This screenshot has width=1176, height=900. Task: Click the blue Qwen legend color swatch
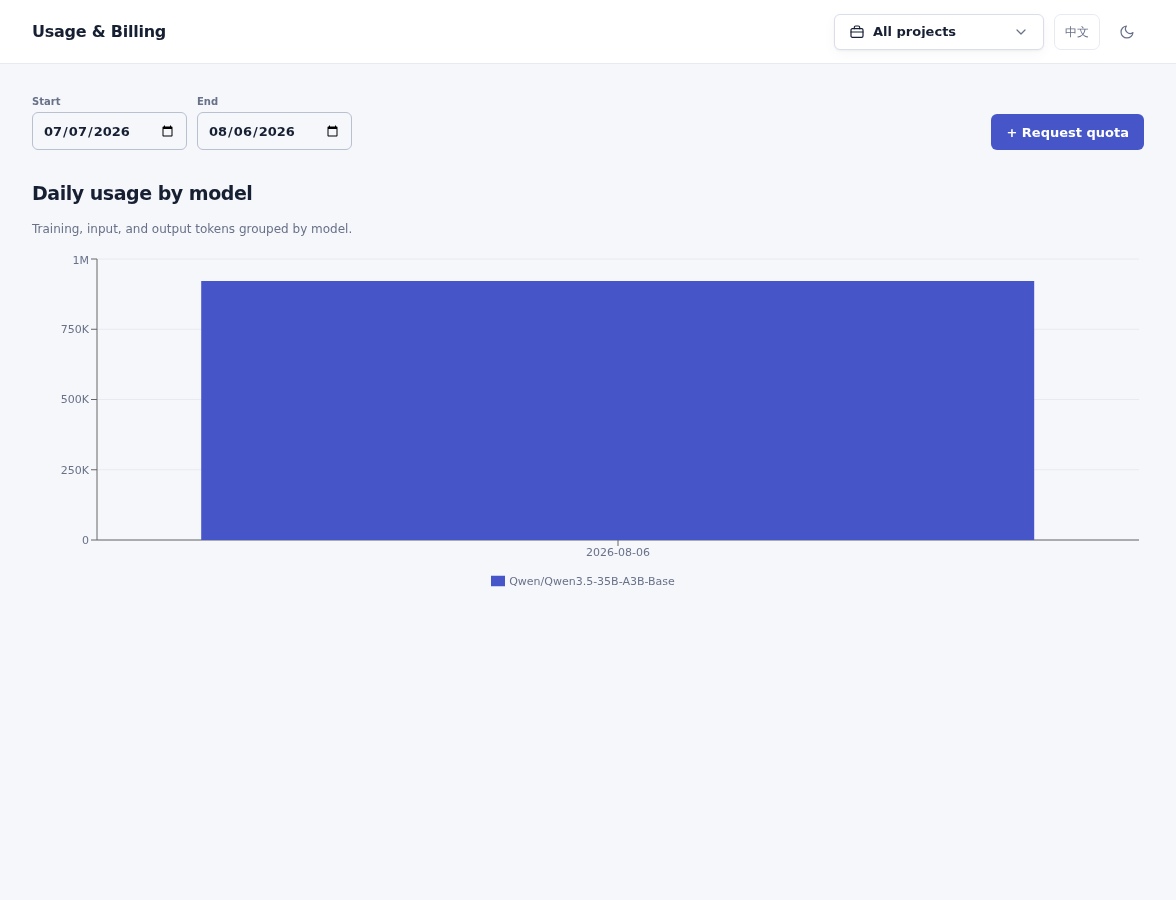[x=498, y=581]
